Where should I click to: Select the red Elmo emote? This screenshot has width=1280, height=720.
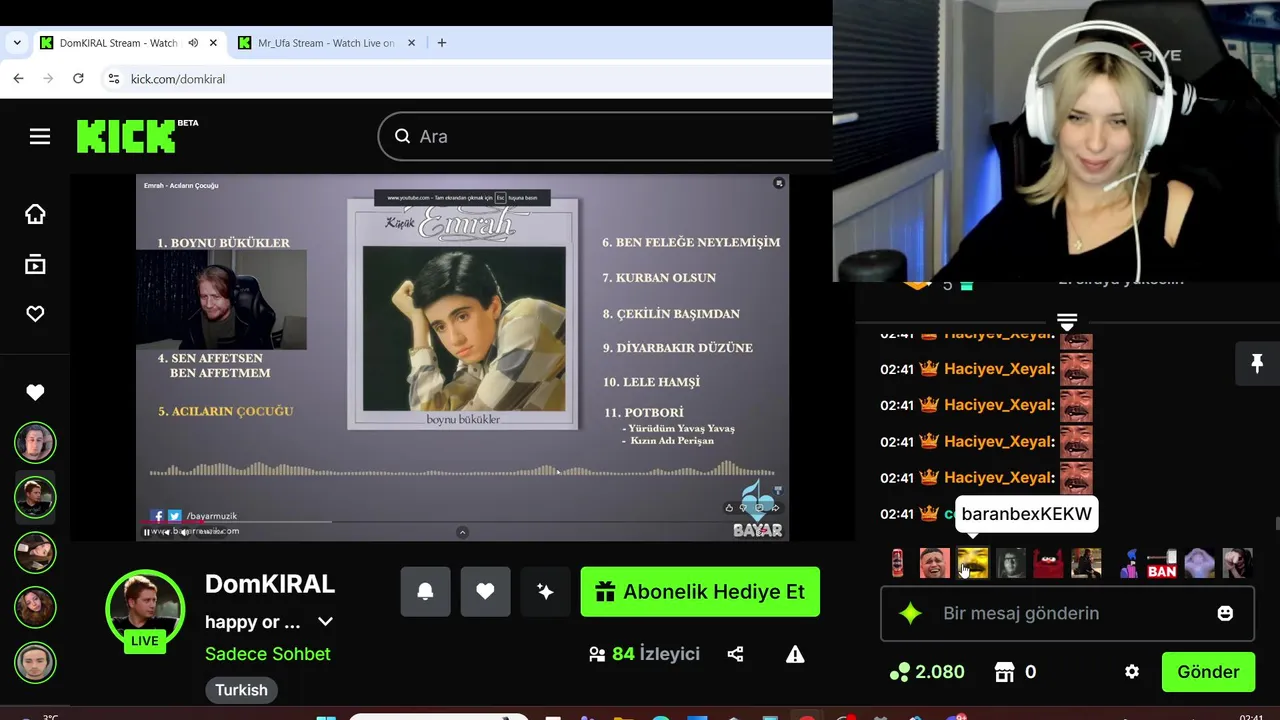pos(1049,563)
